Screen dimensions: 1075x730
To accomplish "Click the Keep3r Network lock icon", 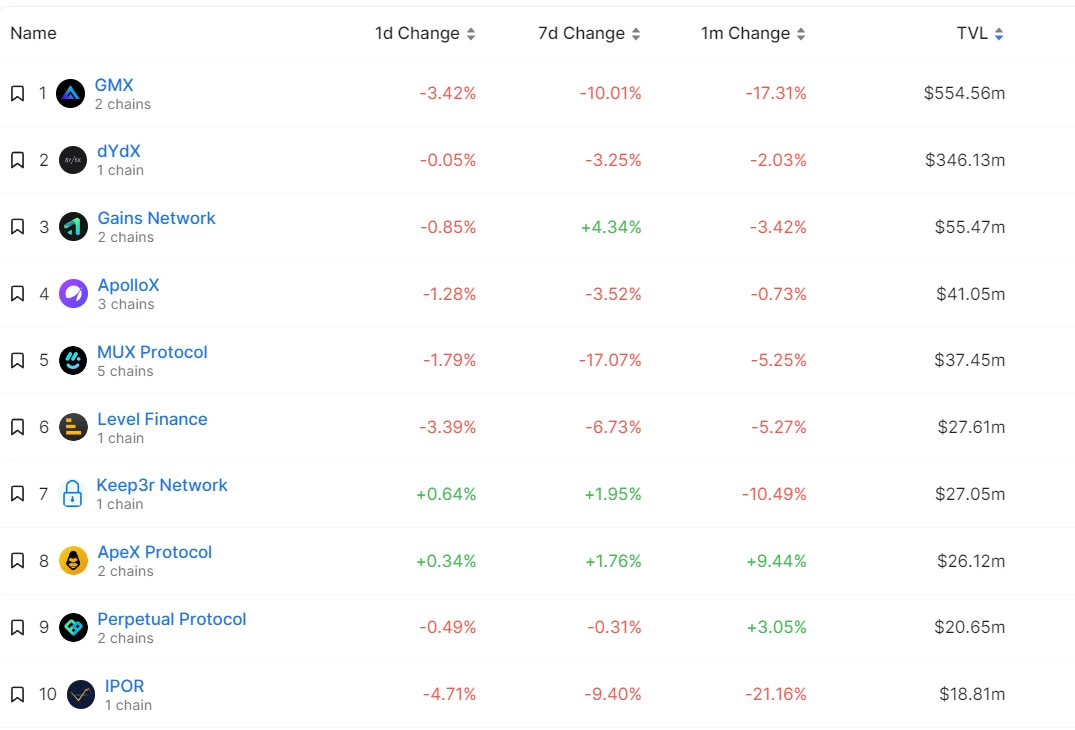I will tap(72, 494).
